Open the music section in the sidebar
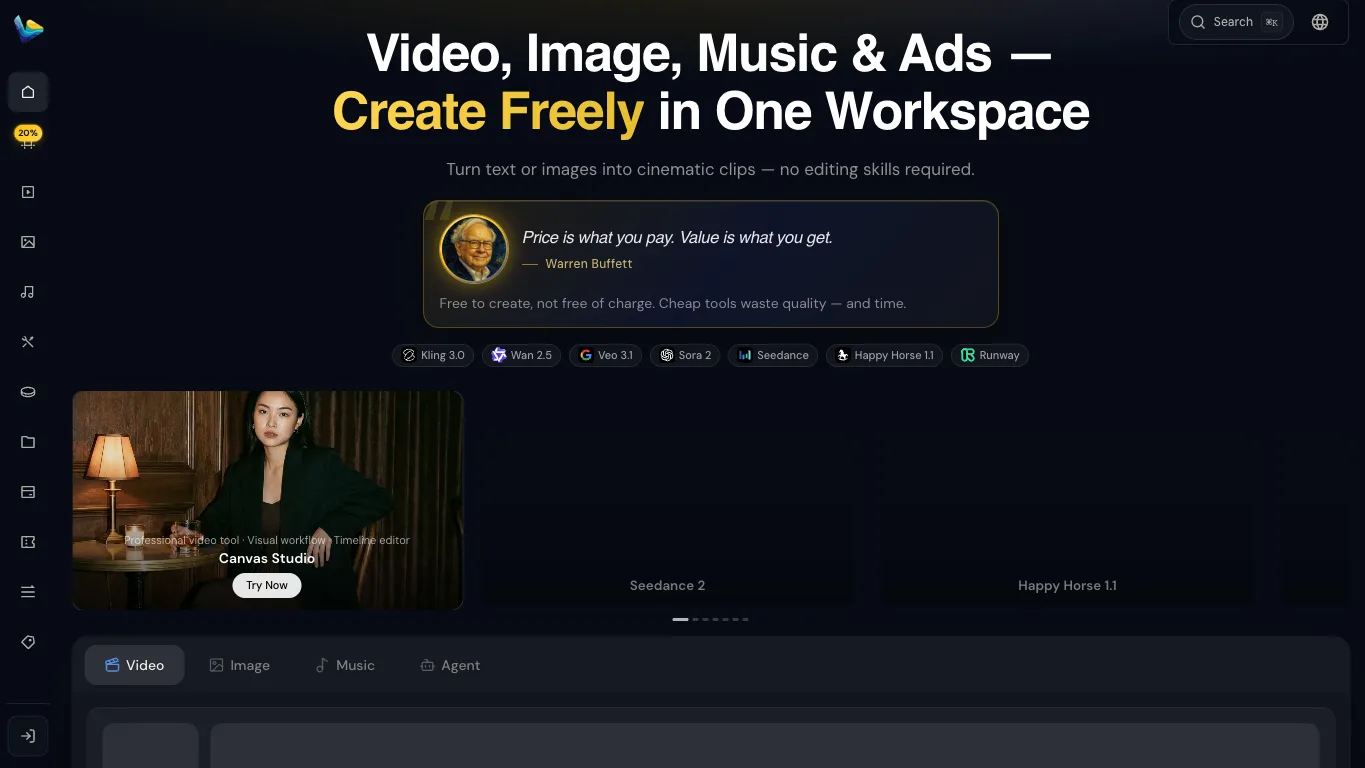This screenshot has height=768, width=1365. click(28, 292)
